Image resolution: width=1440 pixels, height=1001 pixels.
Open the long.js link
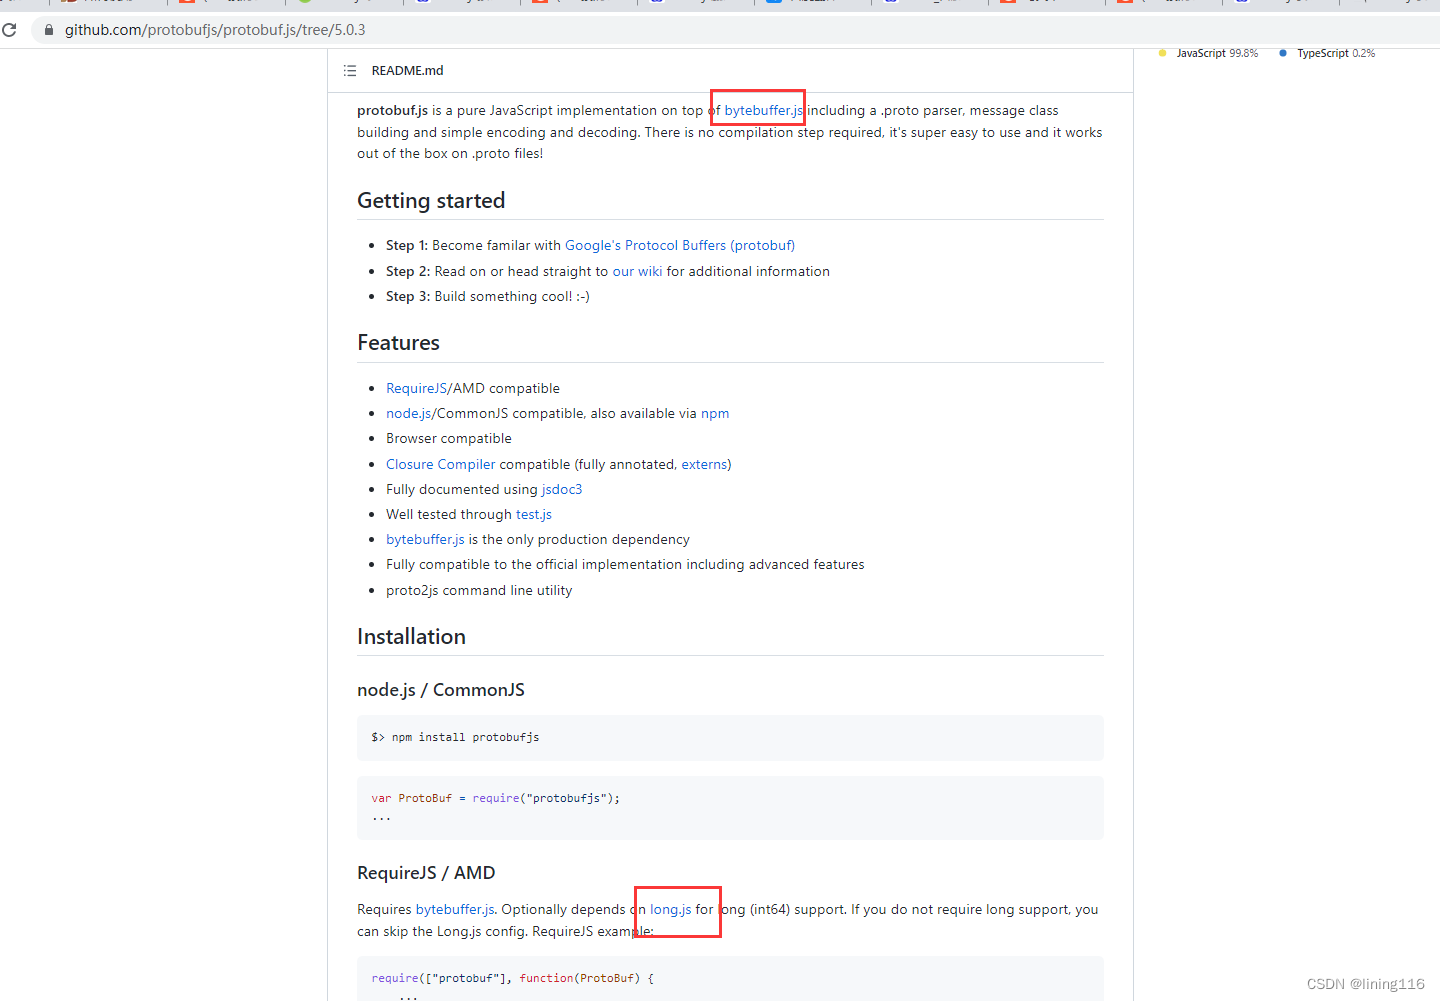pyautogui.click(x=671, y=910)
